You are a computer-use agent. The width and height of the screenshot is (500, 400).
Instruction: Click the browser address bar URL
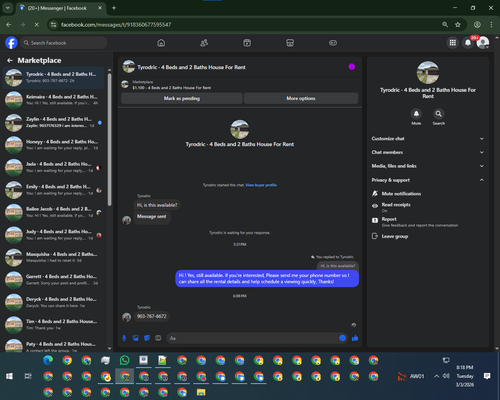pos(116,25)
